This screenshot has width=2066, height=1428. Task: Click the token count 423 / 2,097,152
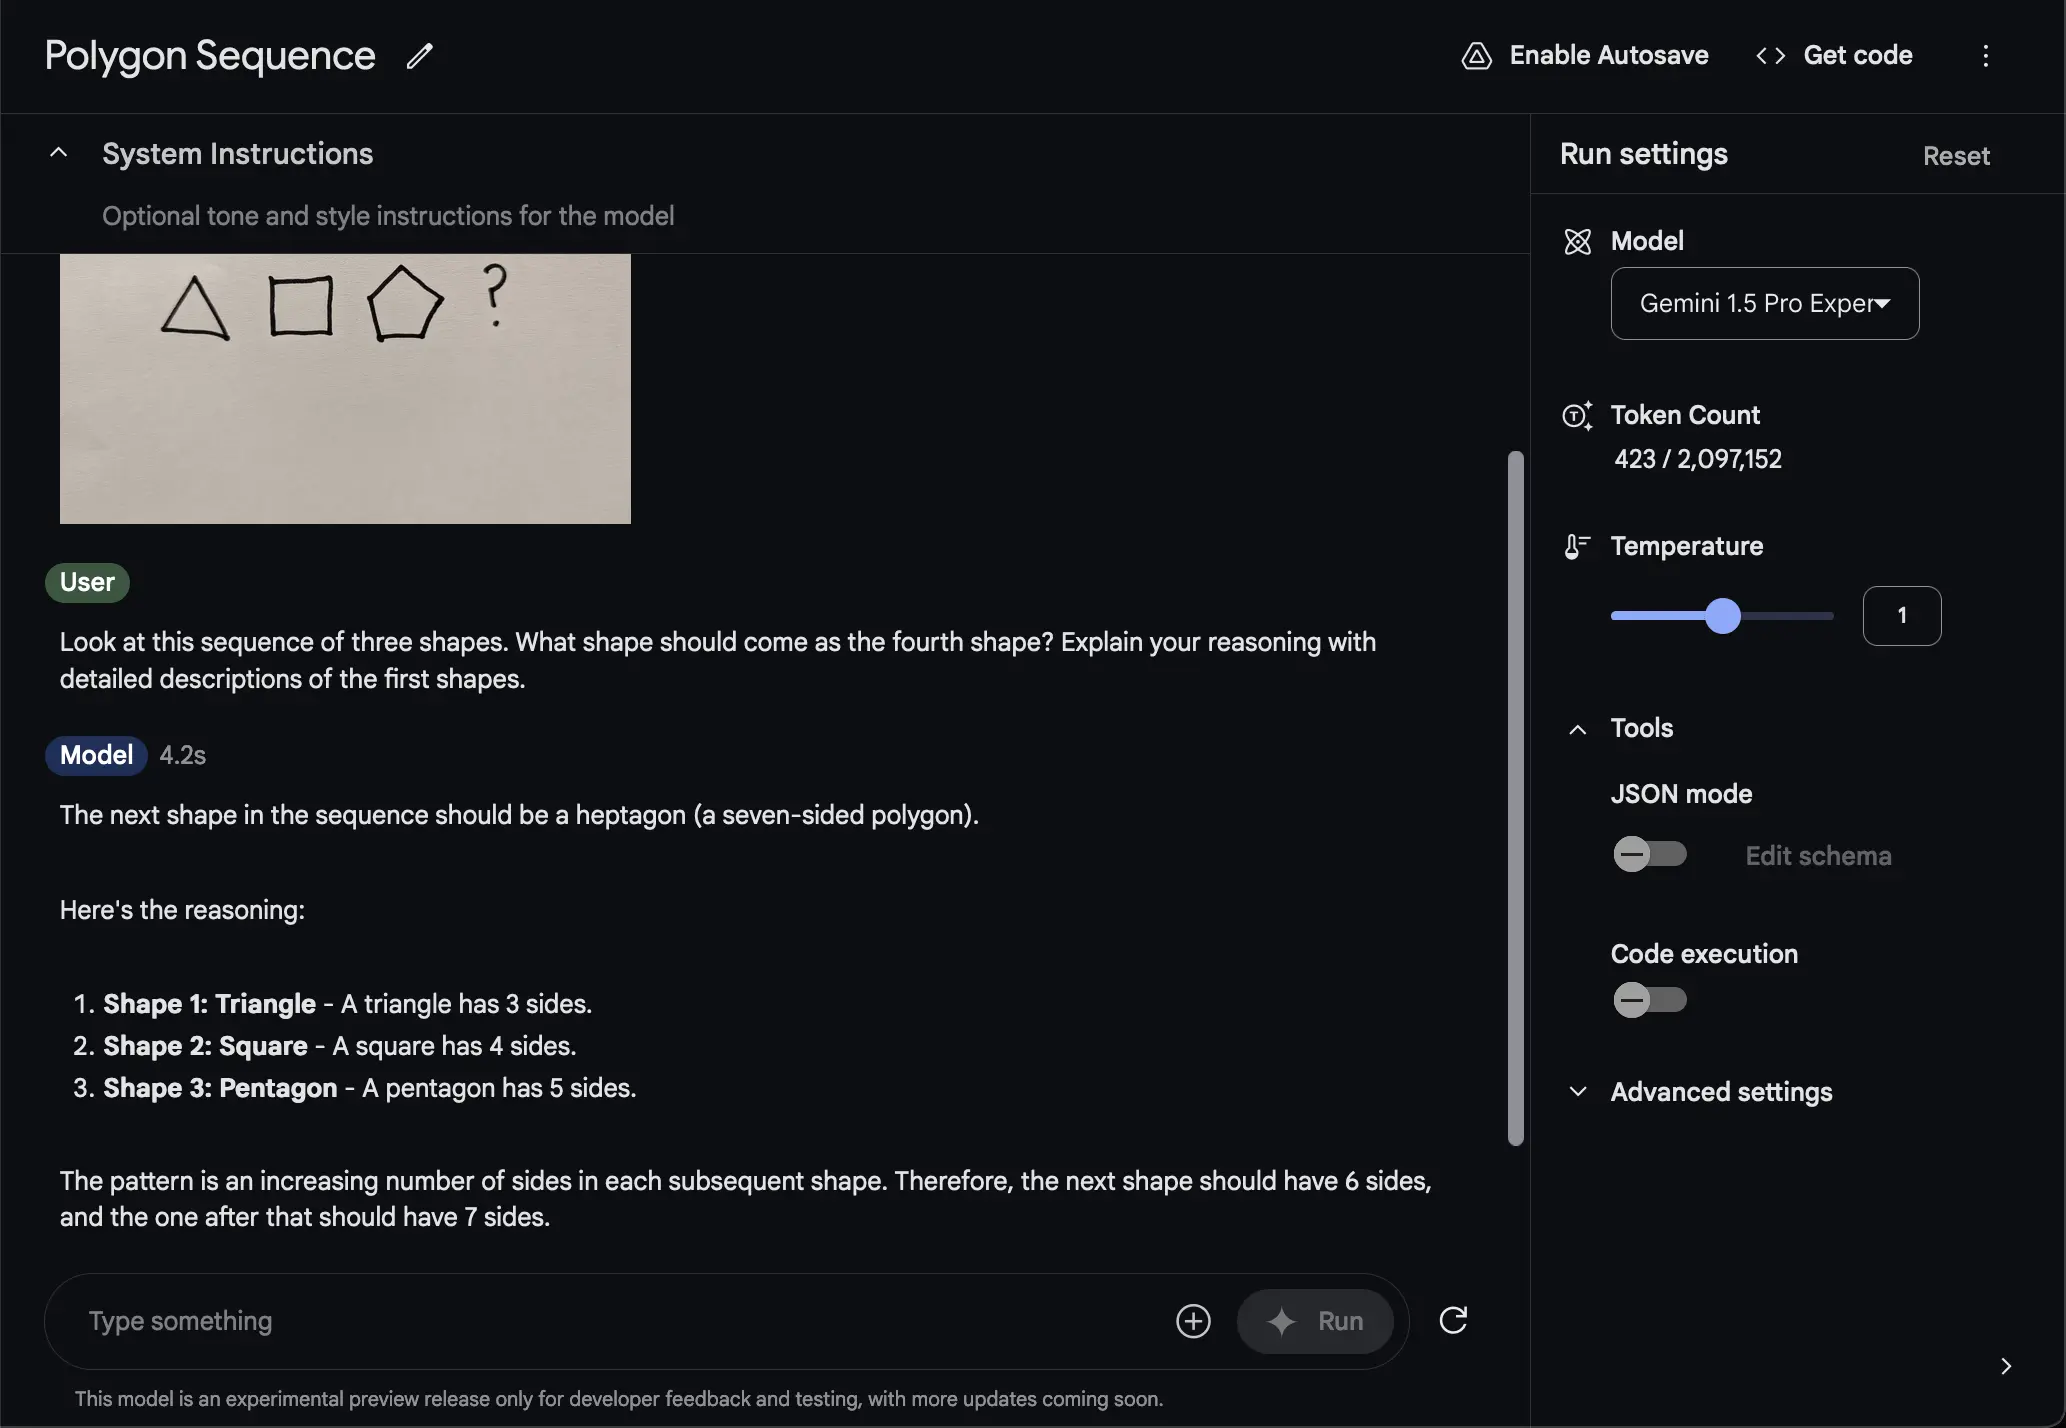point(1698,459)
